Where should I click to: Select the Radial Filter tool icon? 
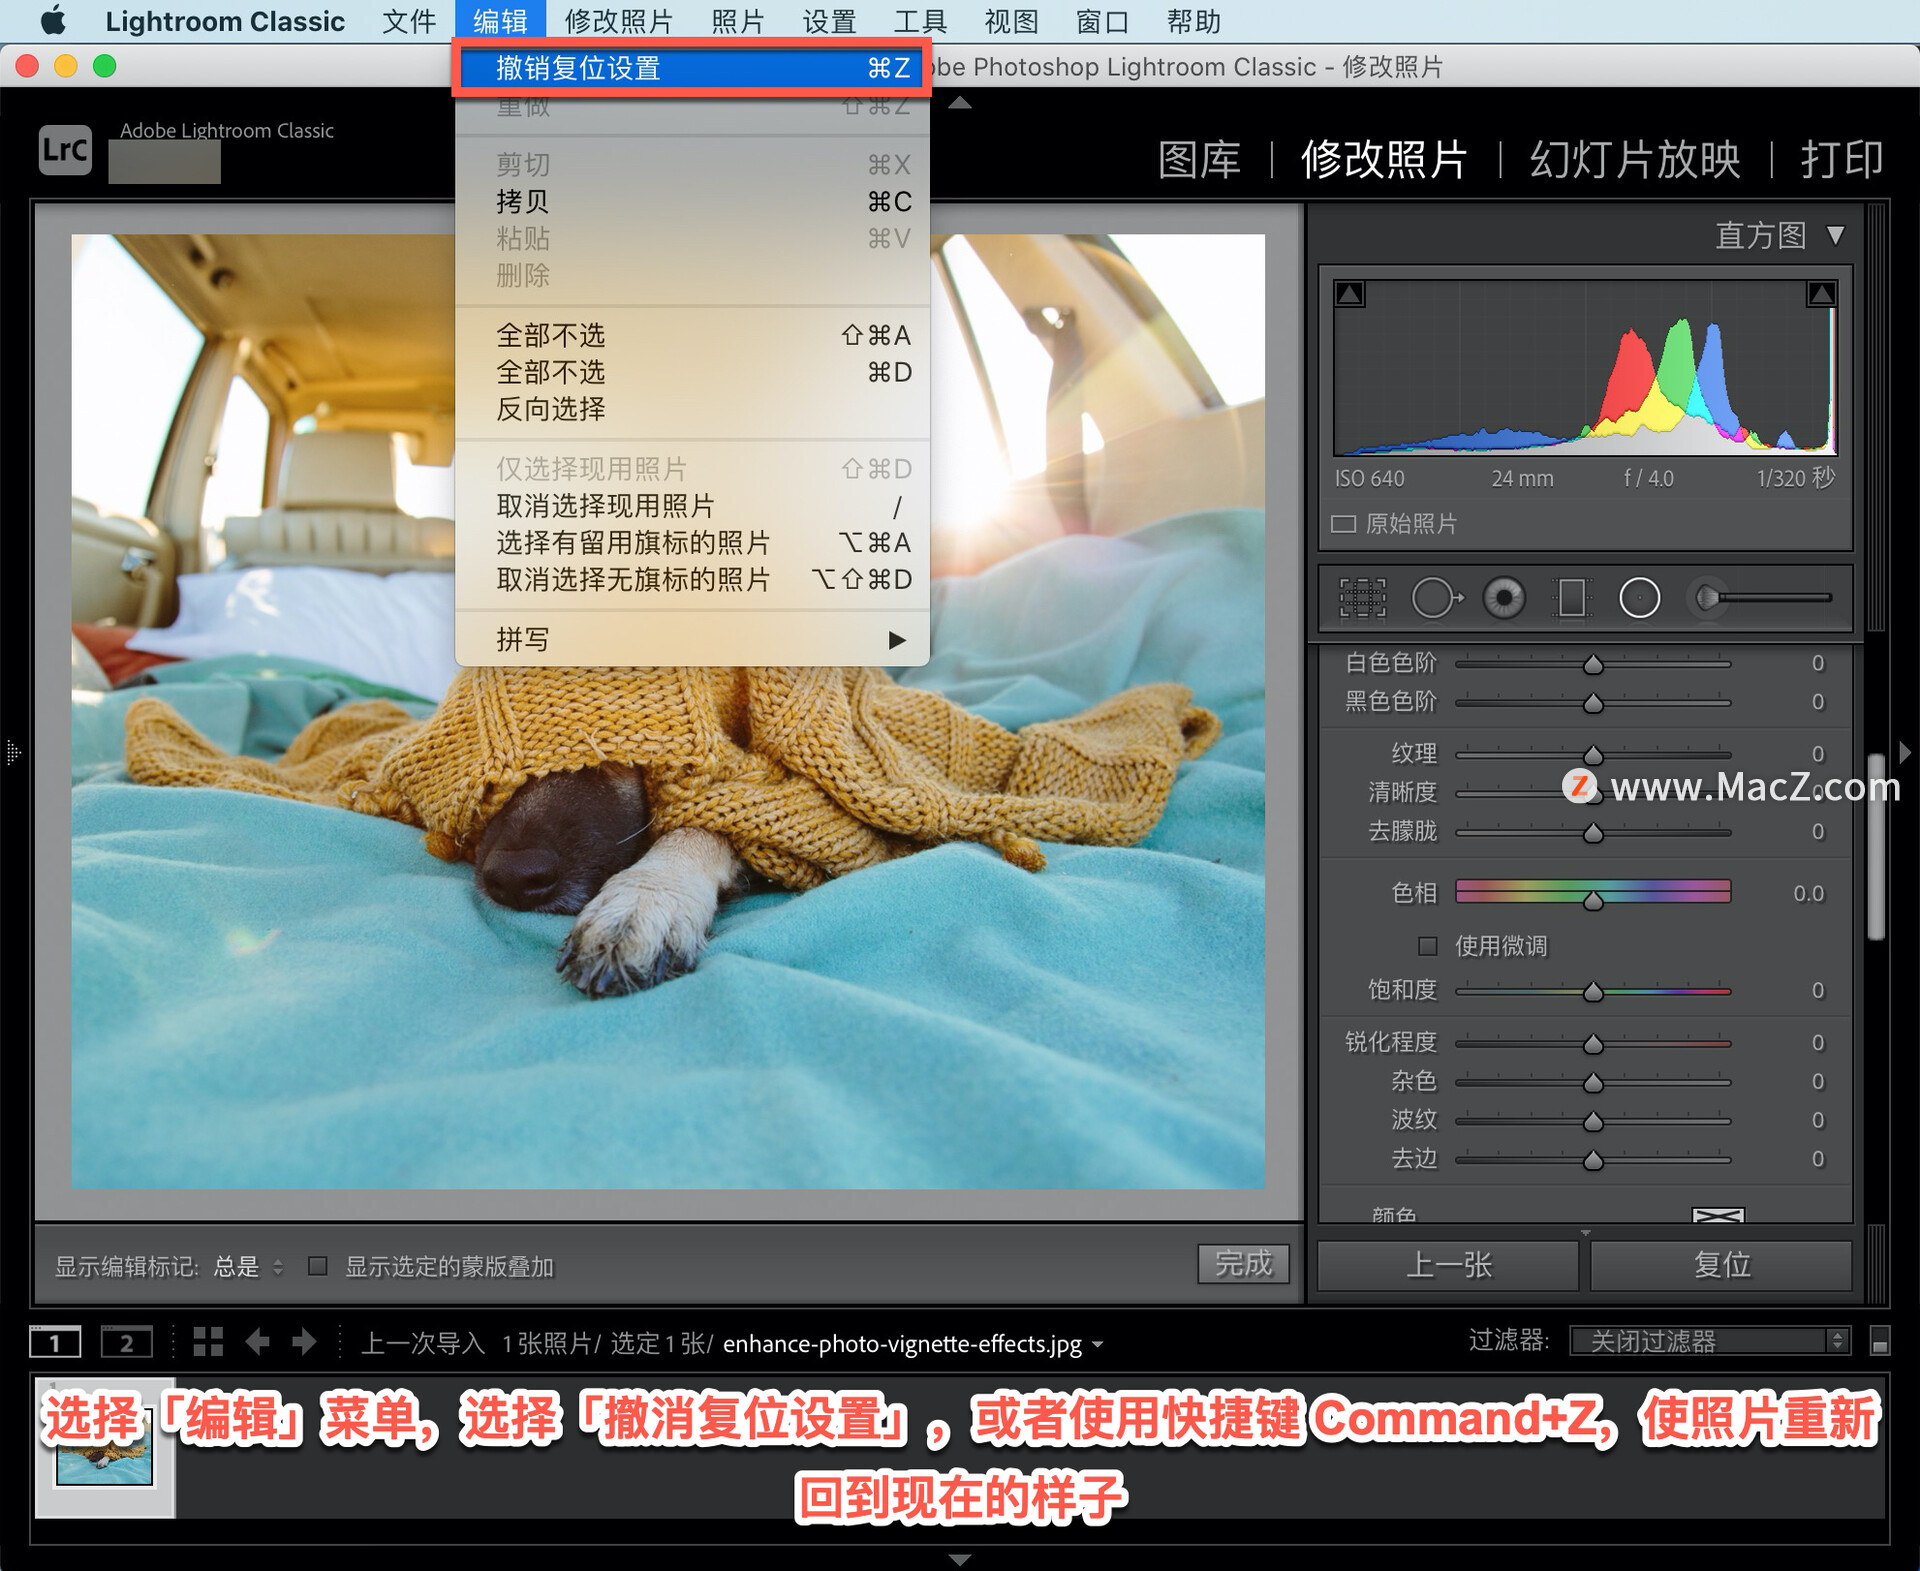[1639, 598]
